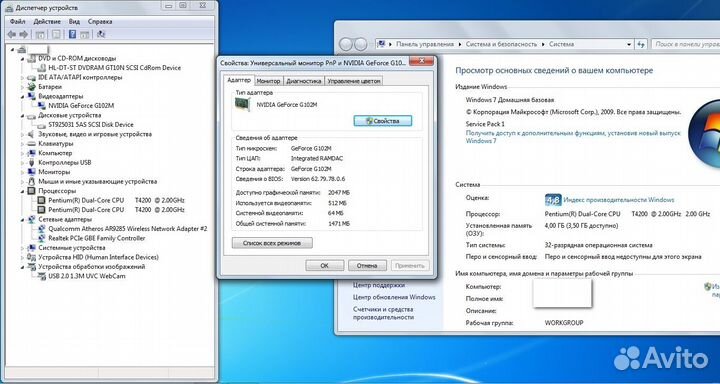
Task: Open the Центр обновления Windows link
Action: tap(394, 297)
